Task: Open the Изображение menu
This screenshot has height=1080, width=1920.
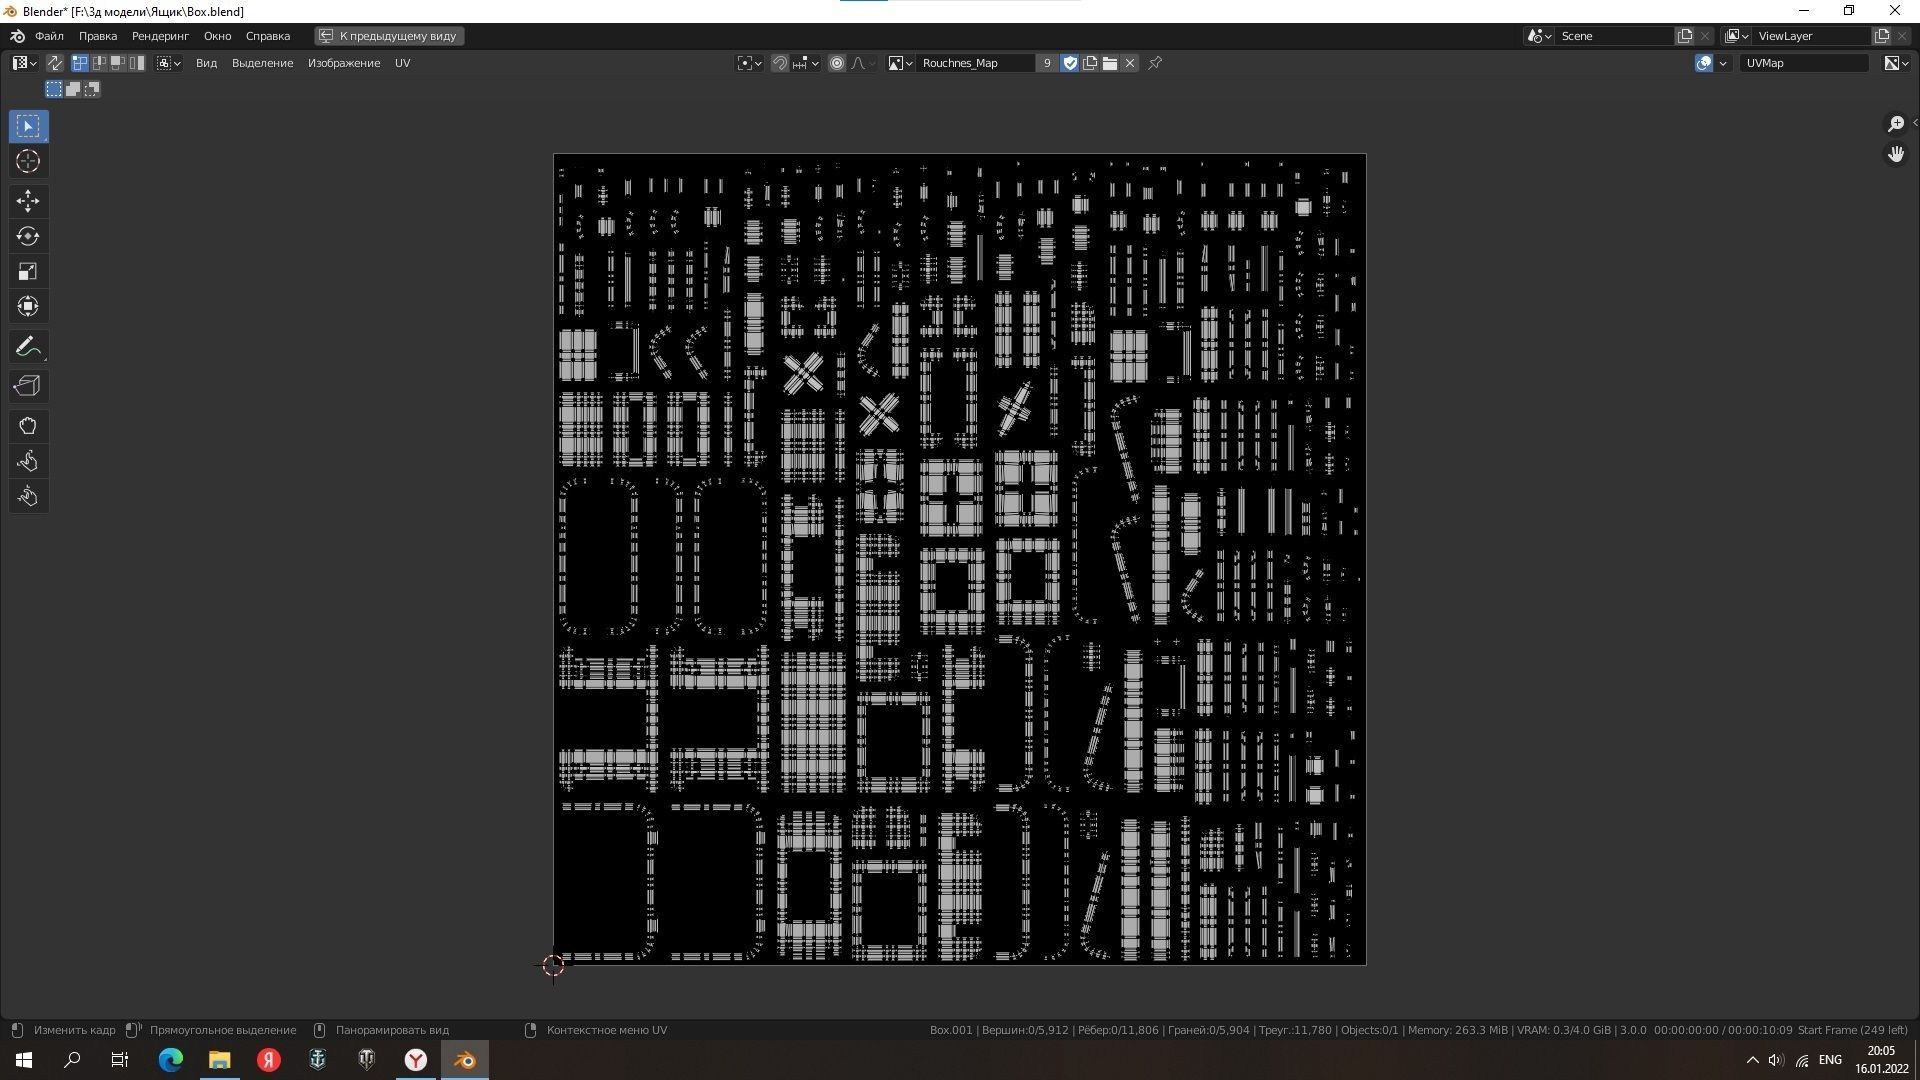Action: pos(343,63)
